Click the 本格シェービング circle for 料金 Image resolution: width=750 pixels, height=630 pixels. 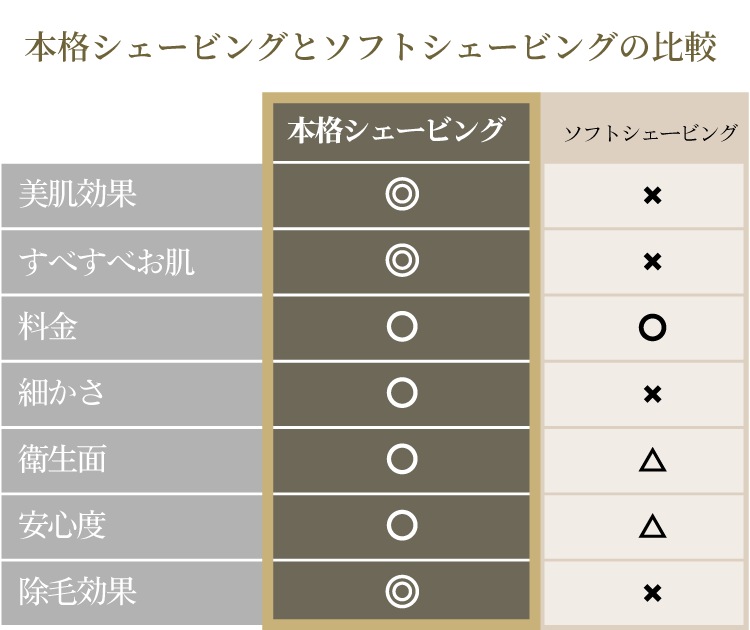(401, 327)
